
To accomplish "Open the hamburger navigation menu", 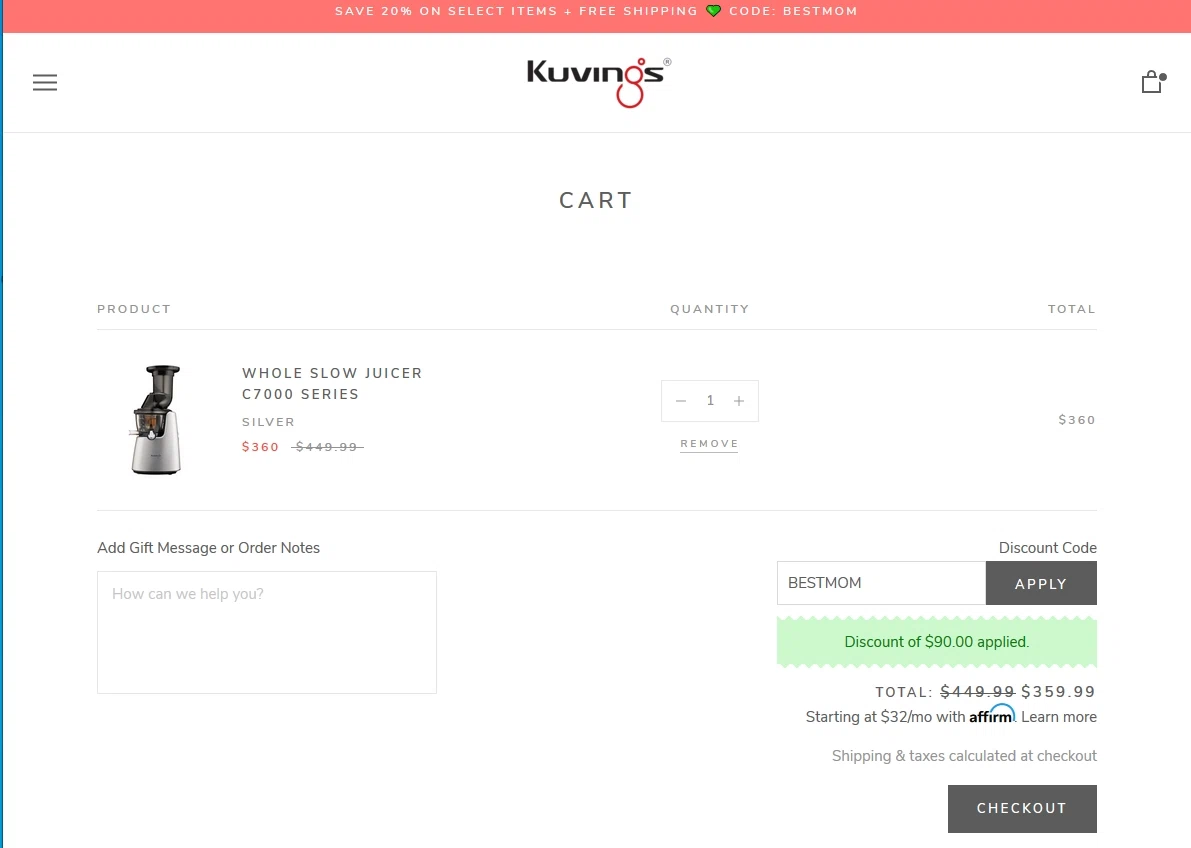I will [x=45, y=82].
